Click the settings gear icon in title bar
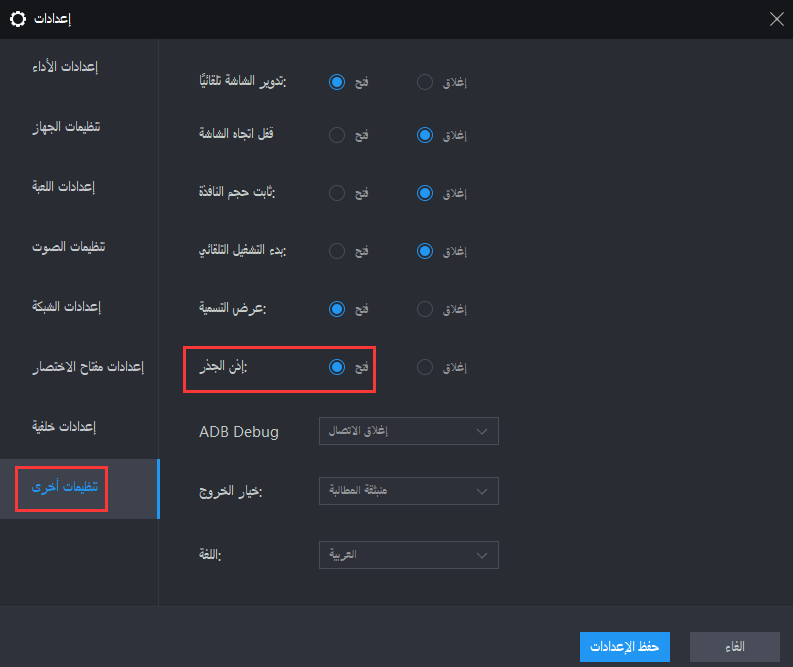 [18, 19]
